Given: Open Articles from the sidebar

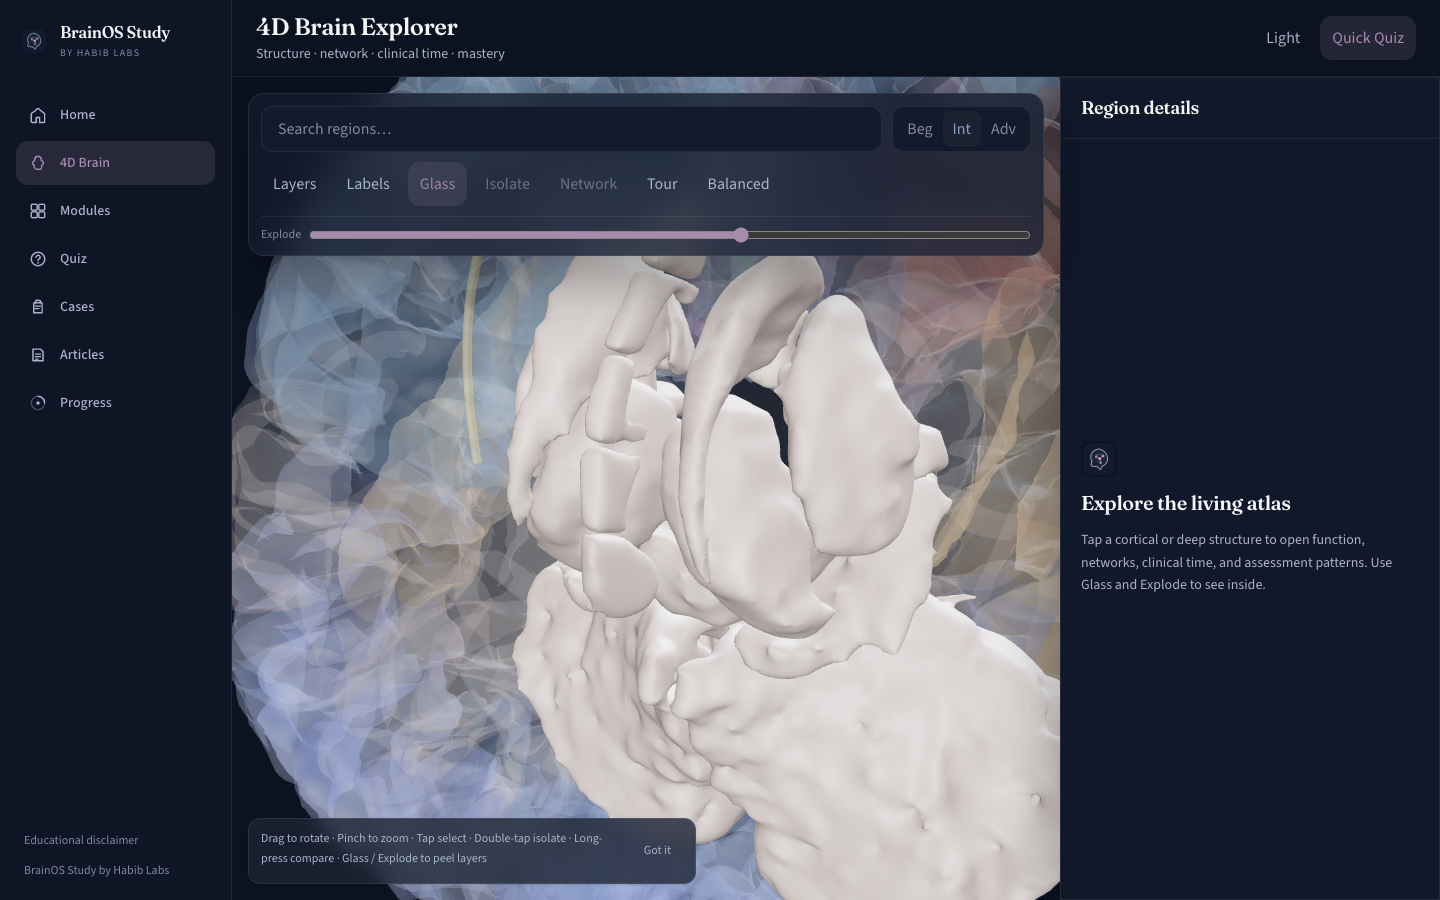Looking at the screenshot, I should click(x=115, y=355).
